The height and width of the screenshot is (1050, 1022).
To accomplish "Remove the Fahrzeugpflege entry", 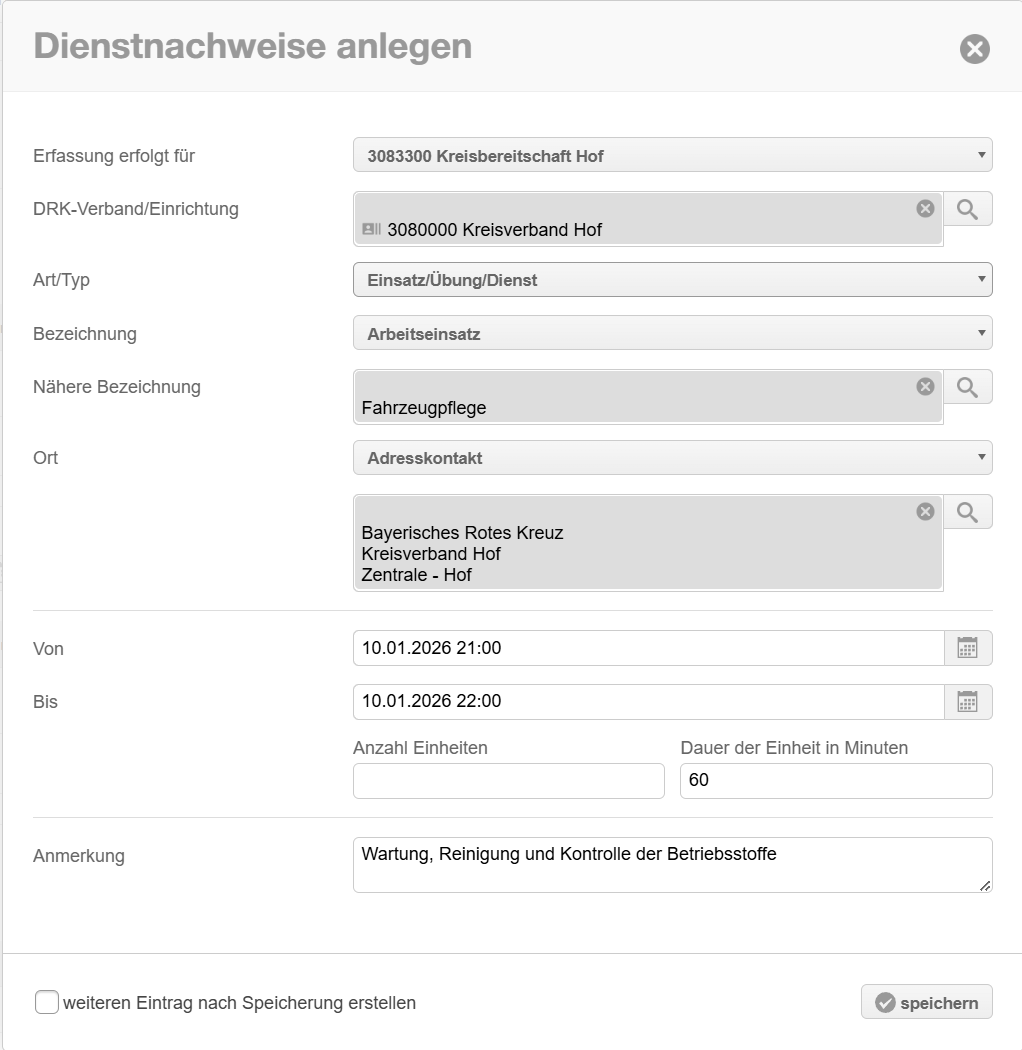I will click(925, 386).
